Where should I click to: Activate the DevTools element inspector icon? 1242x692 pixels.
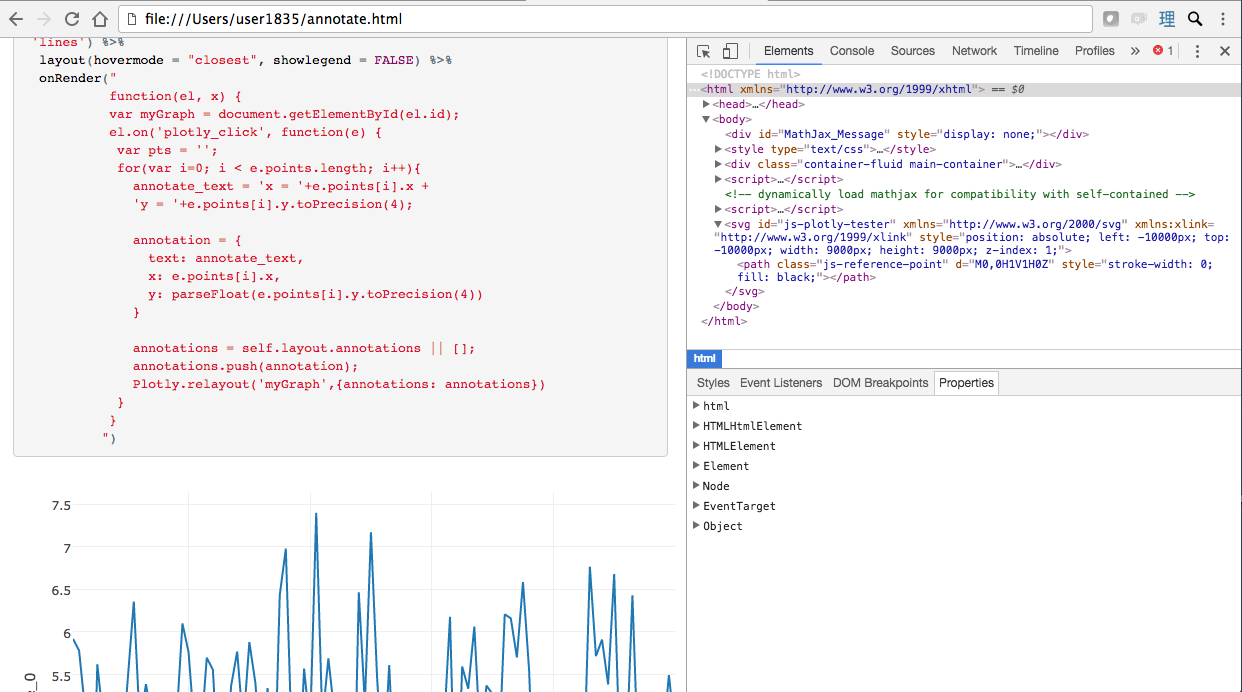click(x=704, y=51)
